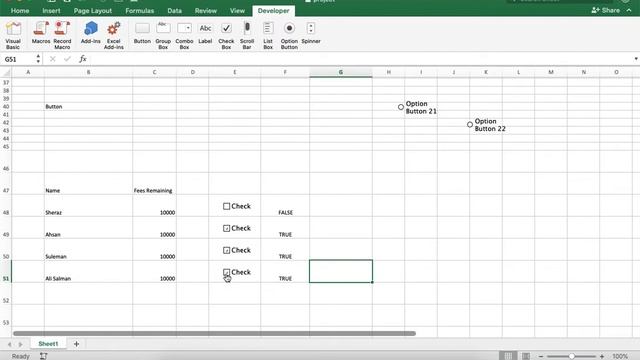
Task: Click the accessibility icon in status bar
Action: click(43, 356)
